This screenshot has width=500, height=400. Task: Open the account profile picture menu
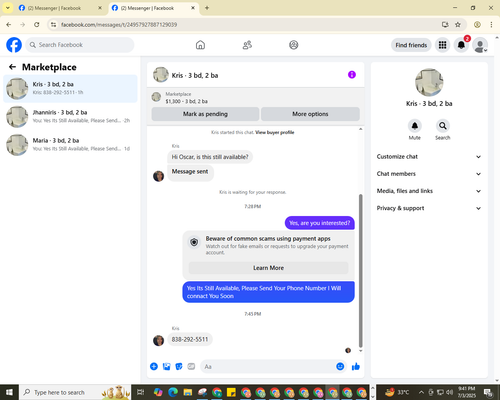point(480,45)
